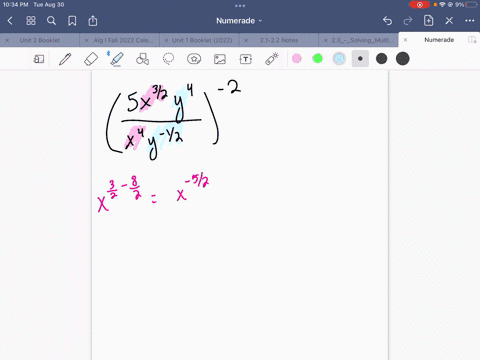Screen dimensions: 480x360
Task: Select the Lasso tool
Action: click(168, 59)
